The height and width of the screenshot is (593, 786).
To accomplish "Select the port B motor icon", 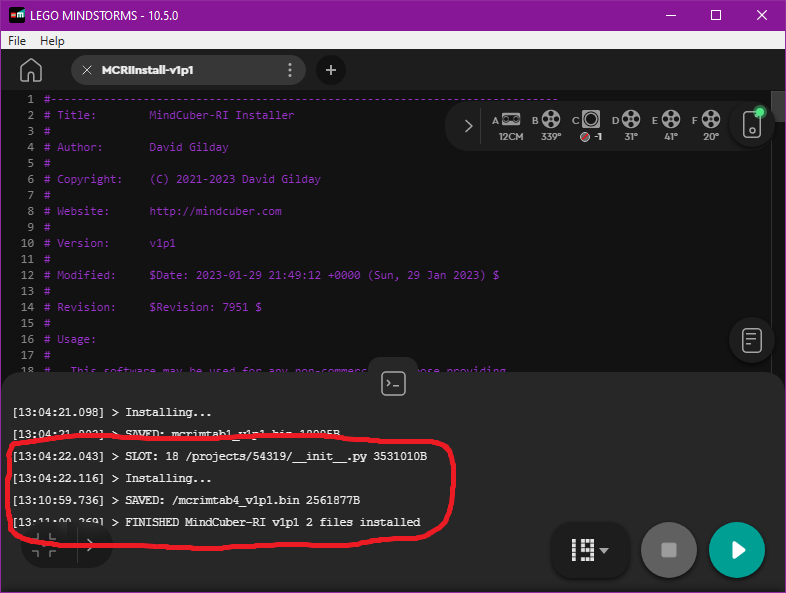I will point(551,120).
